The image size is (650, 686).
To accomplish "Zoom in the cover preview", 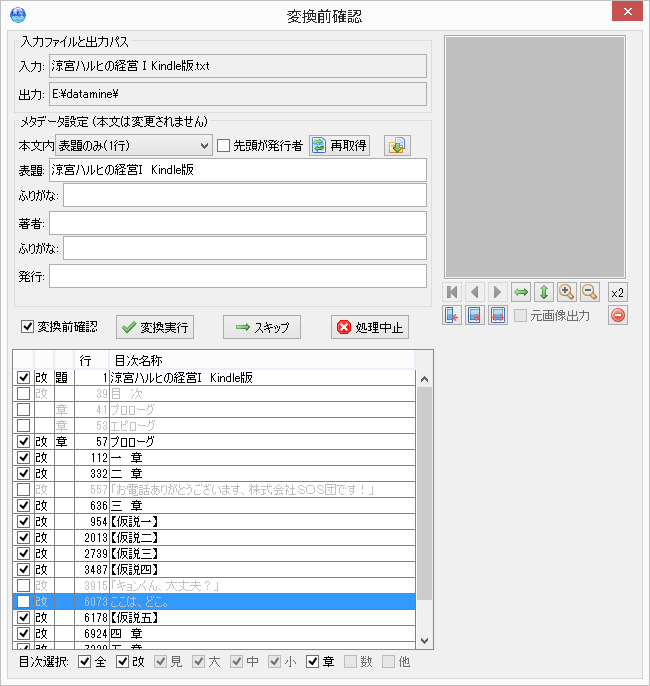I will [x=567, y=292].
